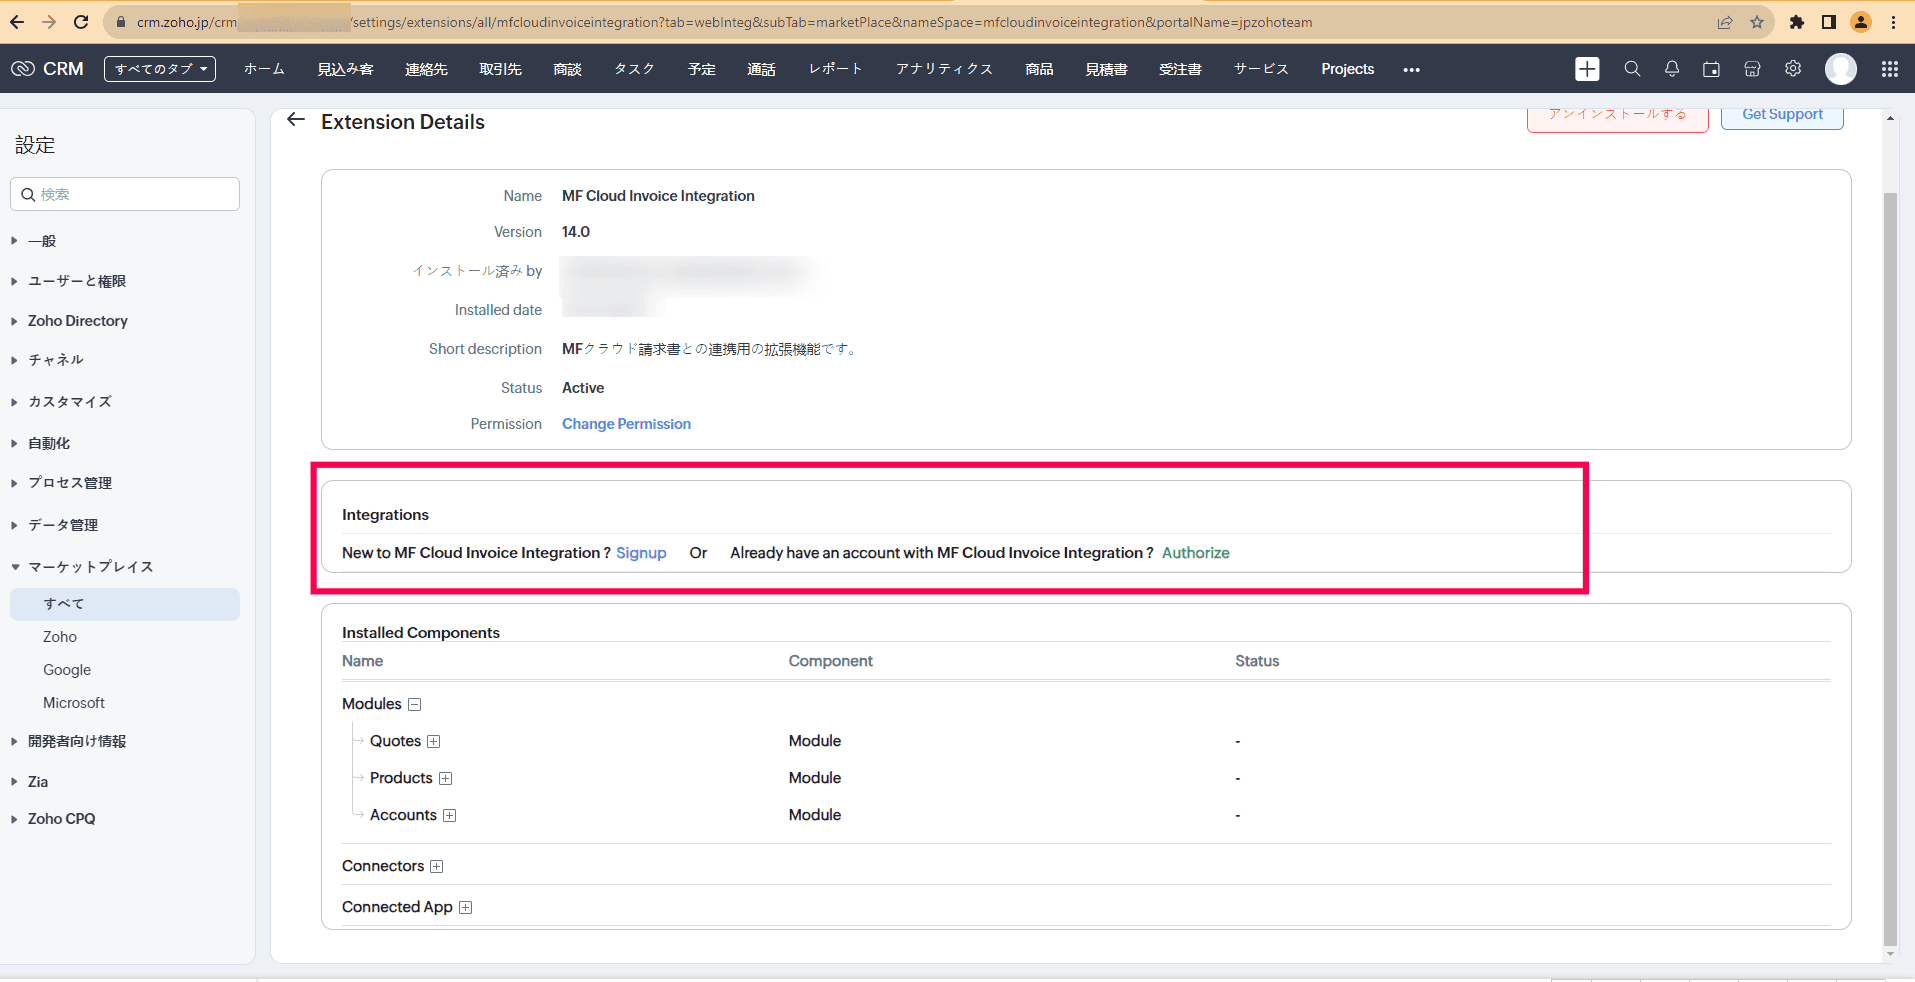This screenshot has width=1915, height=982.
Task: Open the apps grid launcher
Action: [x=1890, y=69]
